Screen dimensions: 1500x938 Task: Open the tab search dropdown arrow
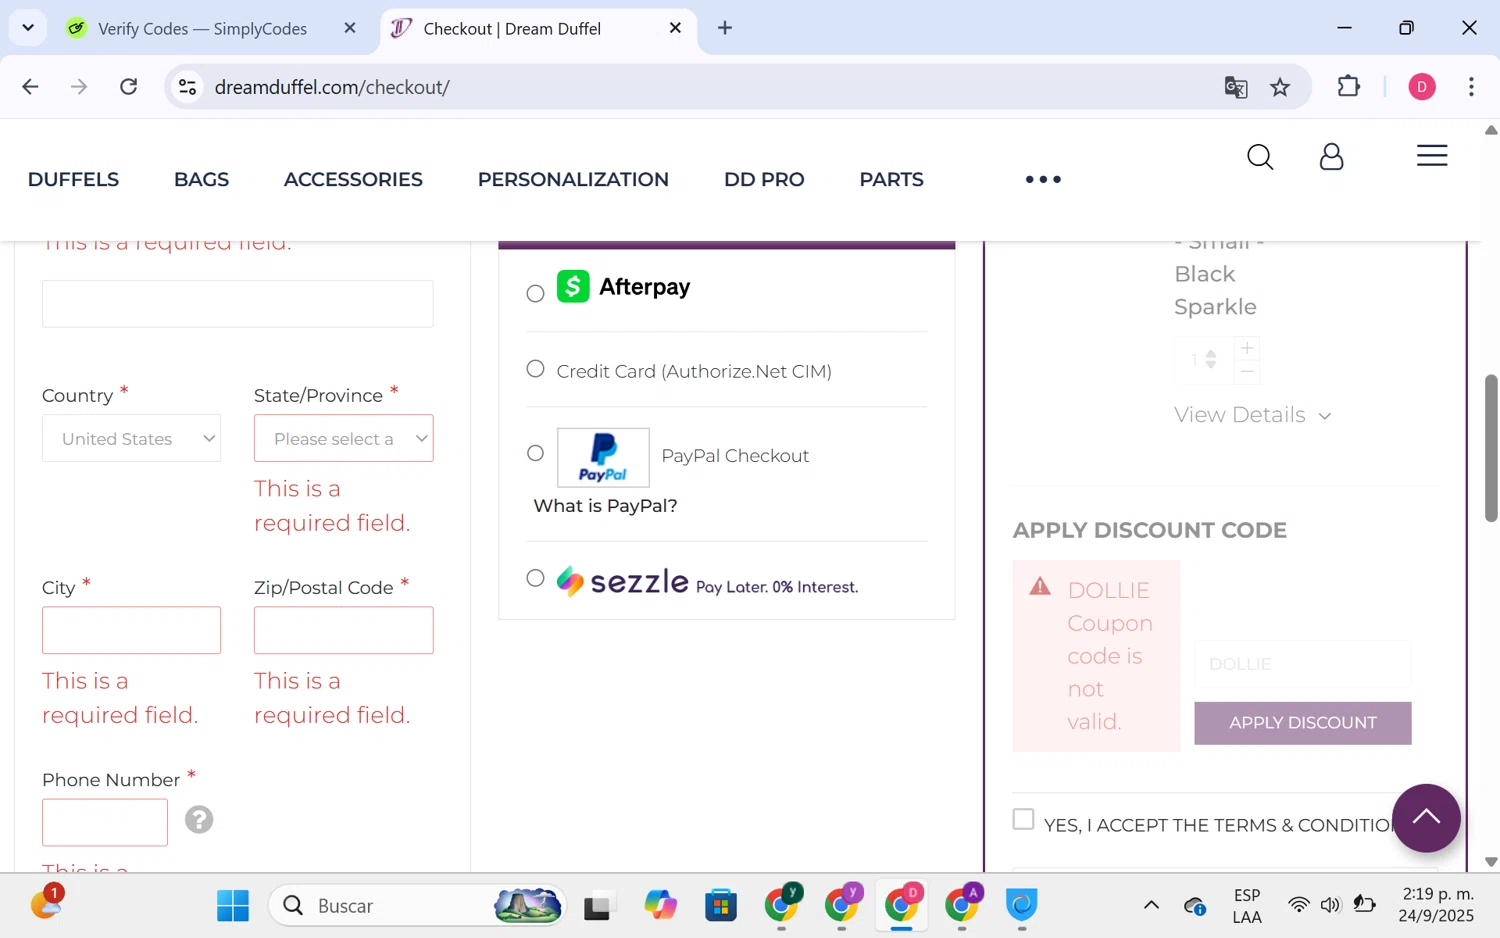pos(28,28)
